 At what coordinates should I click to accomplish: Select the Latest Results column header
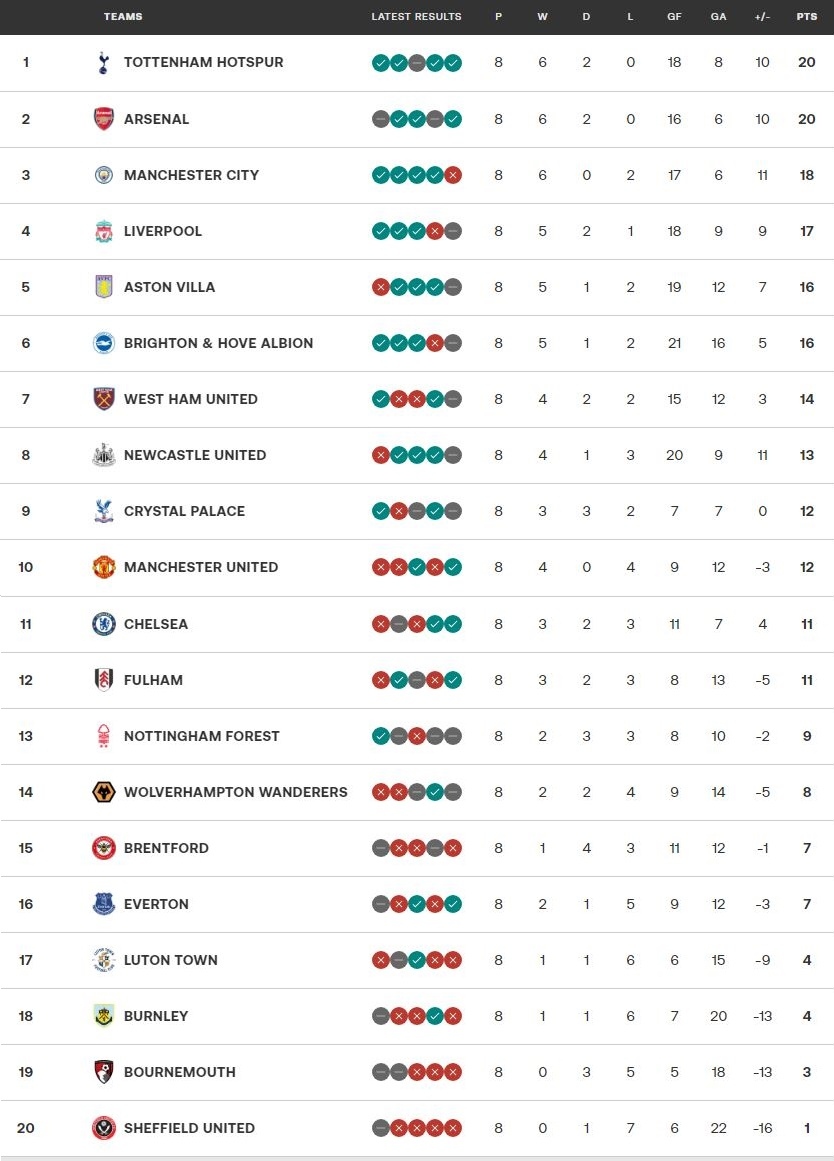coord(416,16)
